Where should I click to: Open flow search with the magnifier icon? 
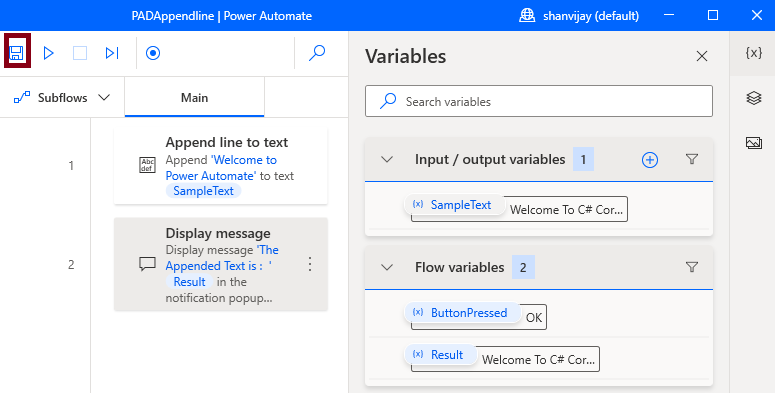(317, 53)
